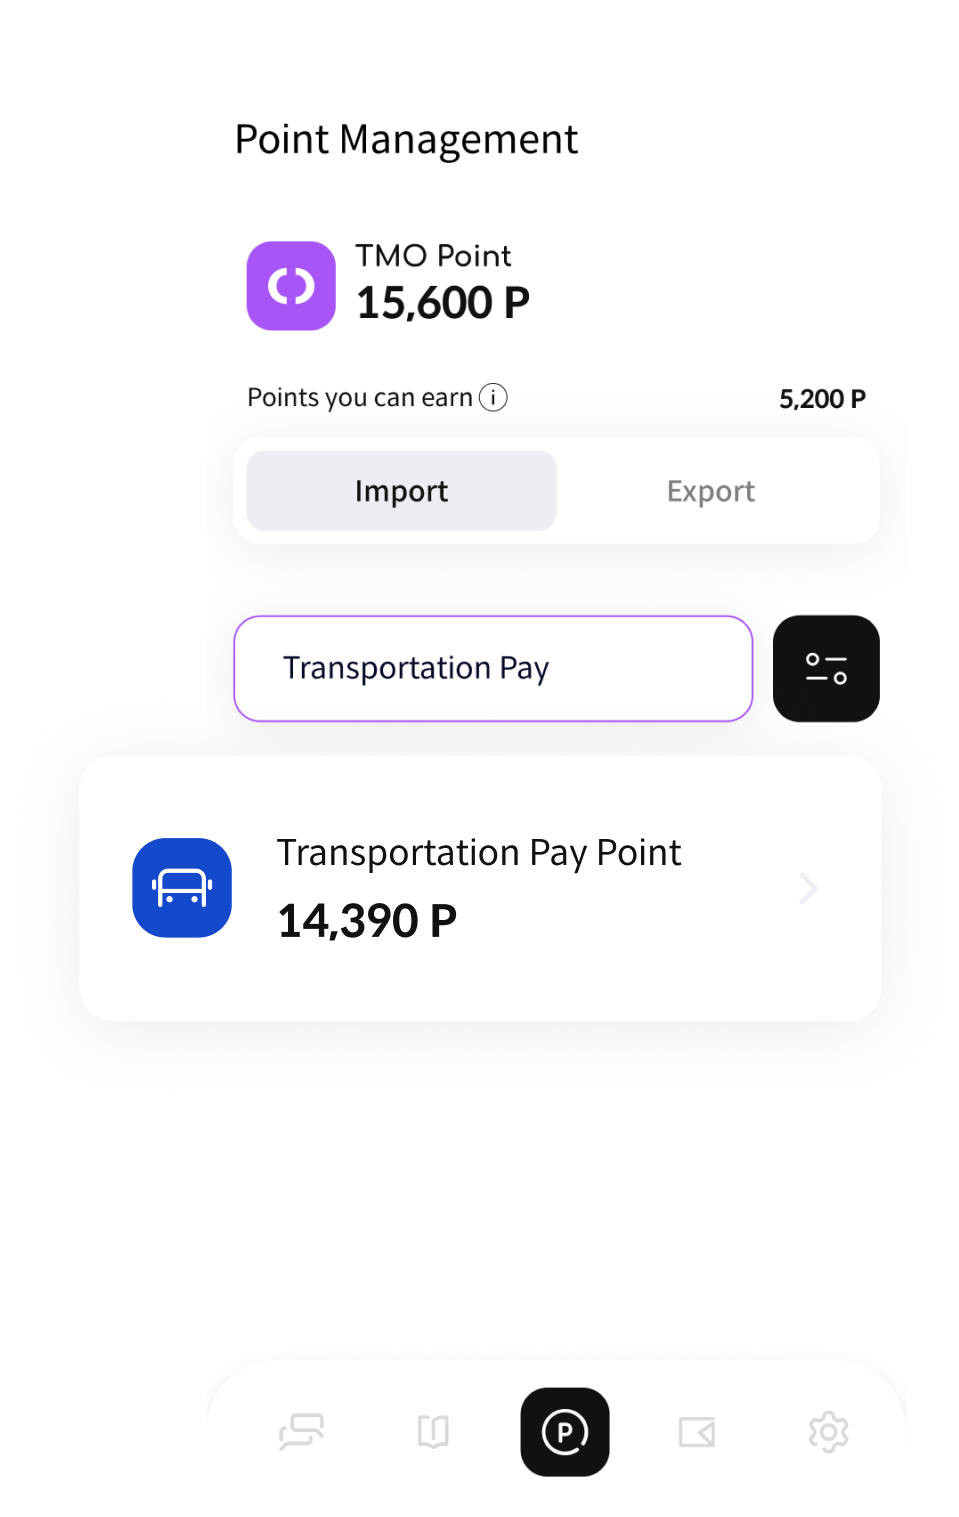This screenshot has height=1517, width=959.
Task: Open the wallet card icon in bottom navigation
Action: click(697, 1432)
